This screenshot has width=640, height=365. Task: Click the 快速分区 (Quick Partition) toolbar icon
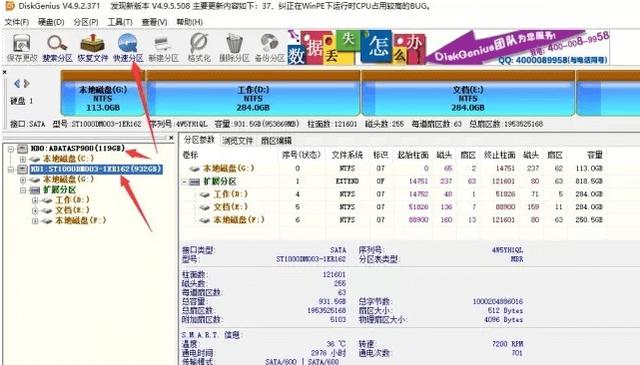coord(128,48)
